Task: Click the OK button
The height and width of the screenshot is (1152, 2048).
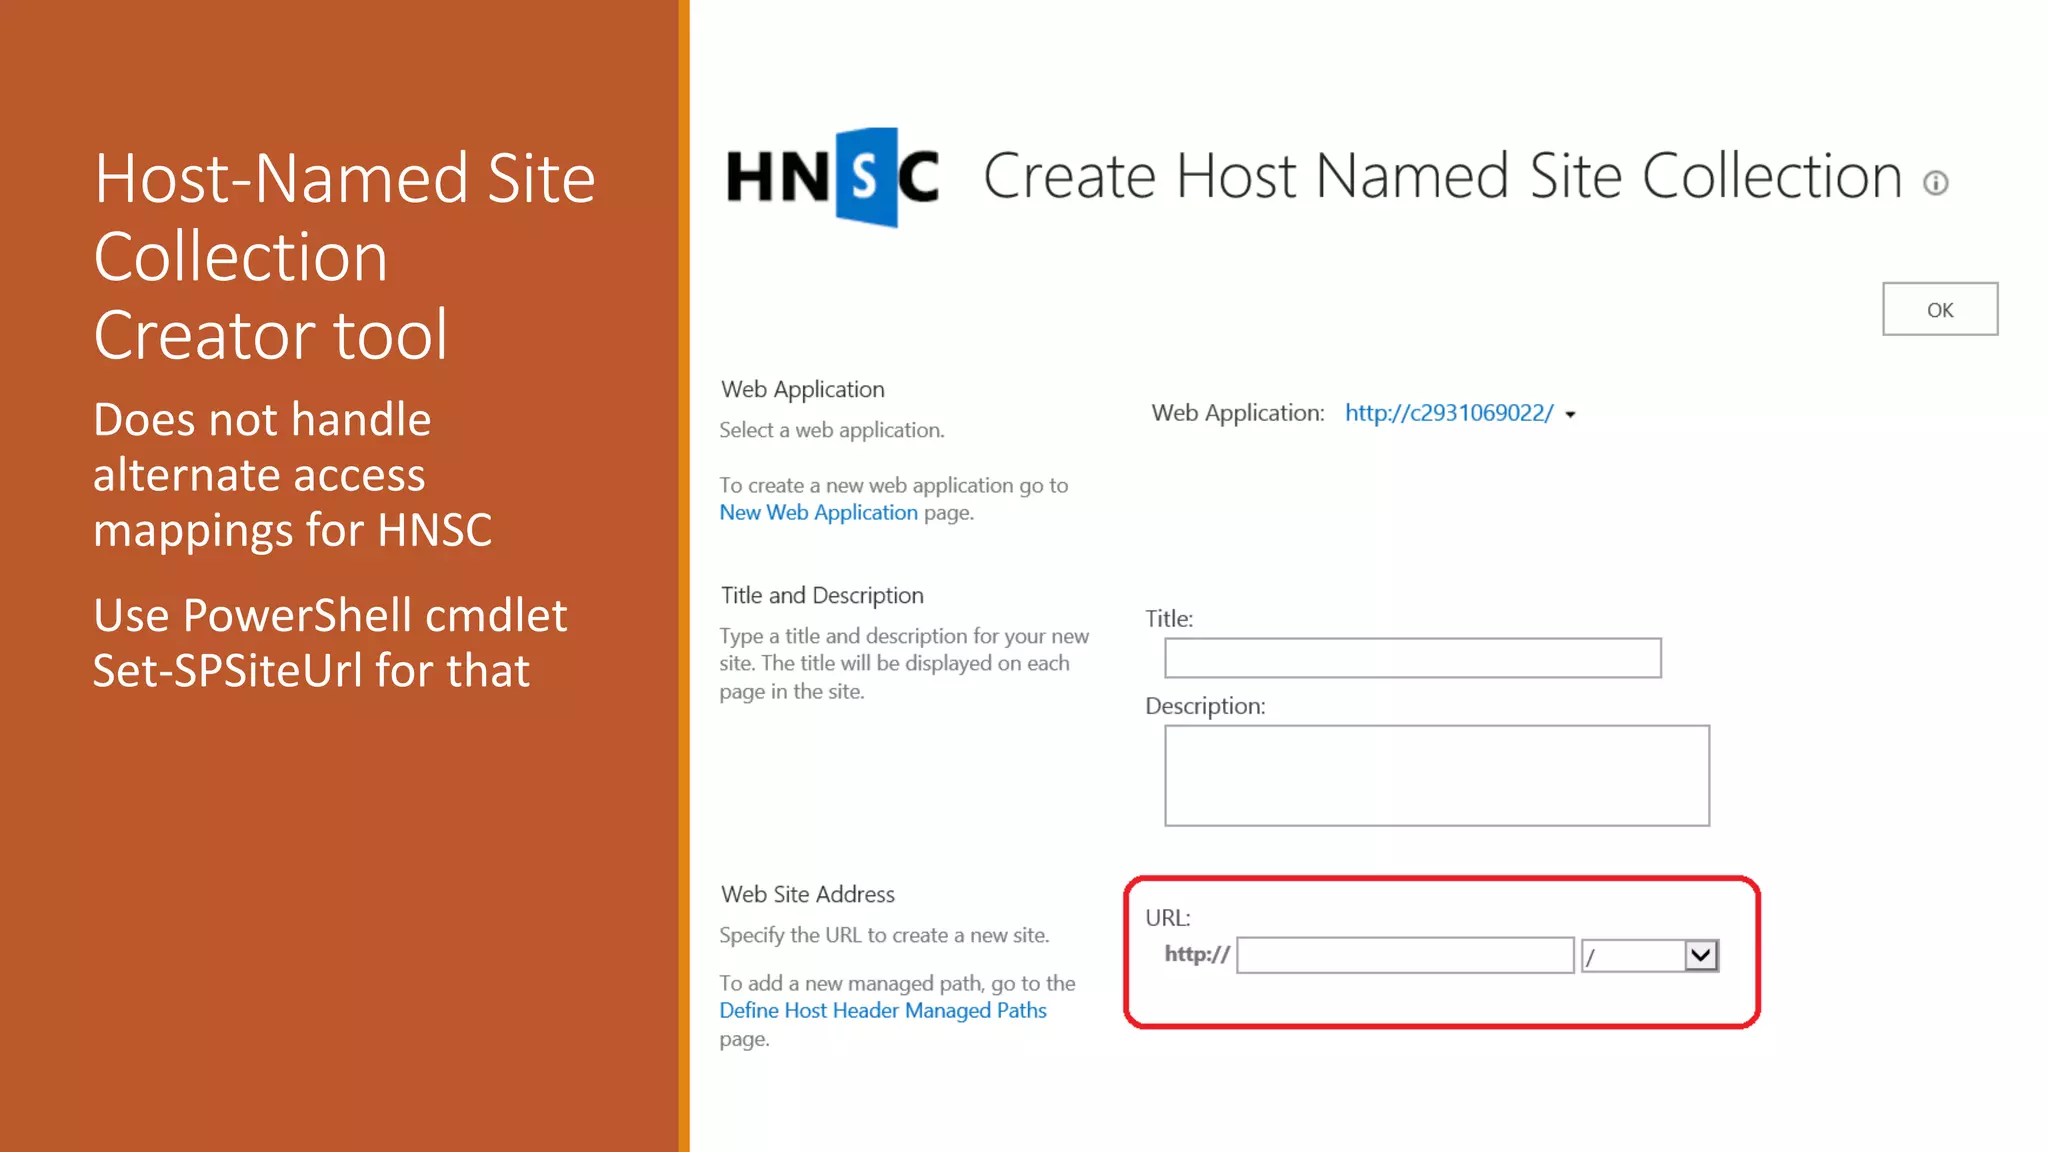Action: (1940, 309)
